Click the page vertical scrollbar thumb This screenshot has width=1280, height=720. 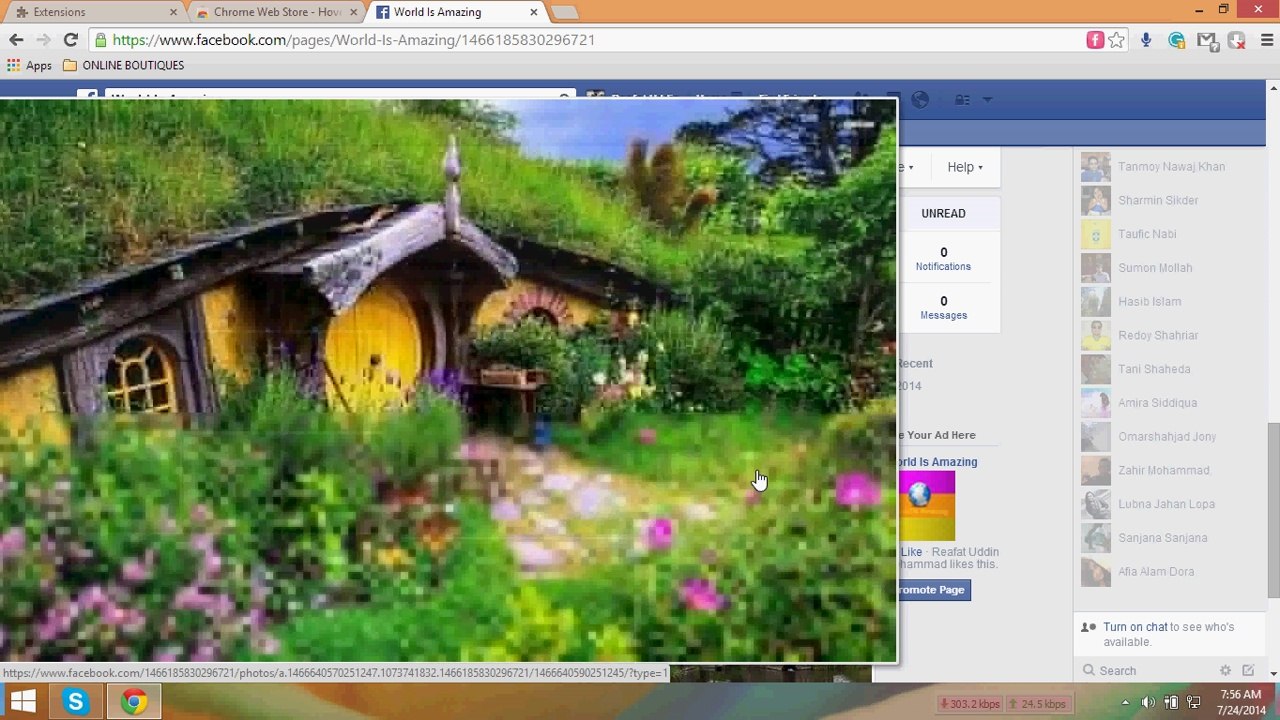1273,510
